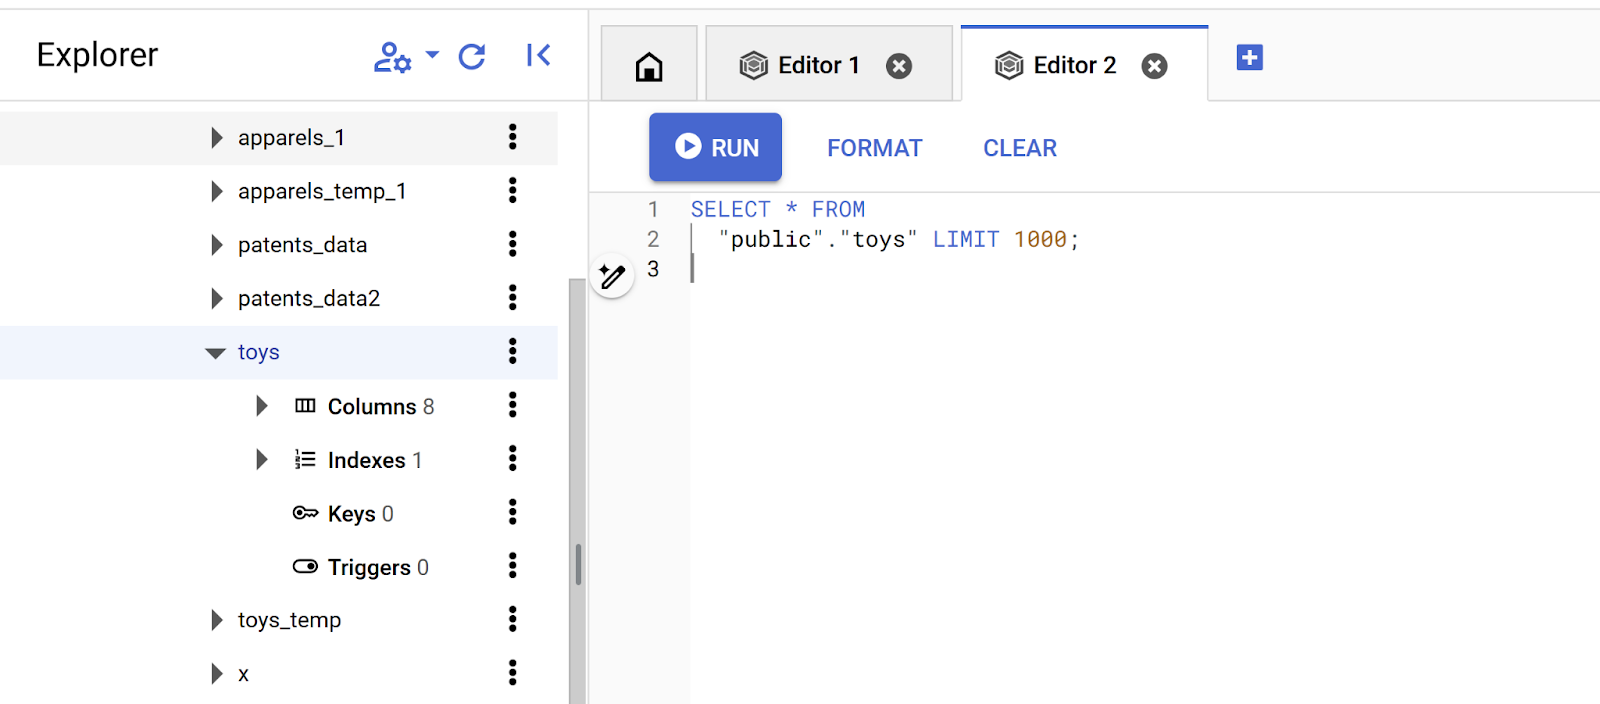This screenshot has width=1600, height=704.
Task: Add a new editor tab with plus icon
Action: point(1249,58)
